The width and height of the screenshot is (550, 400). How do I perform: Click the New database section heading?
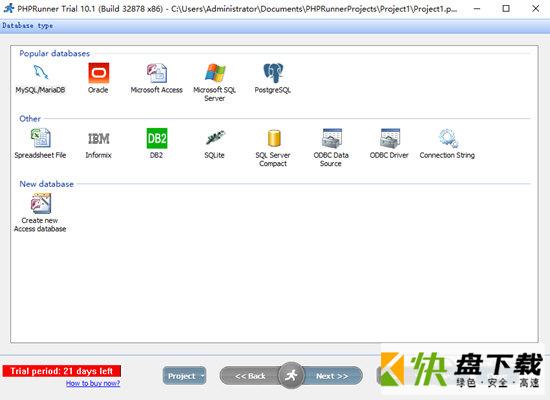[x=47, y=184]
